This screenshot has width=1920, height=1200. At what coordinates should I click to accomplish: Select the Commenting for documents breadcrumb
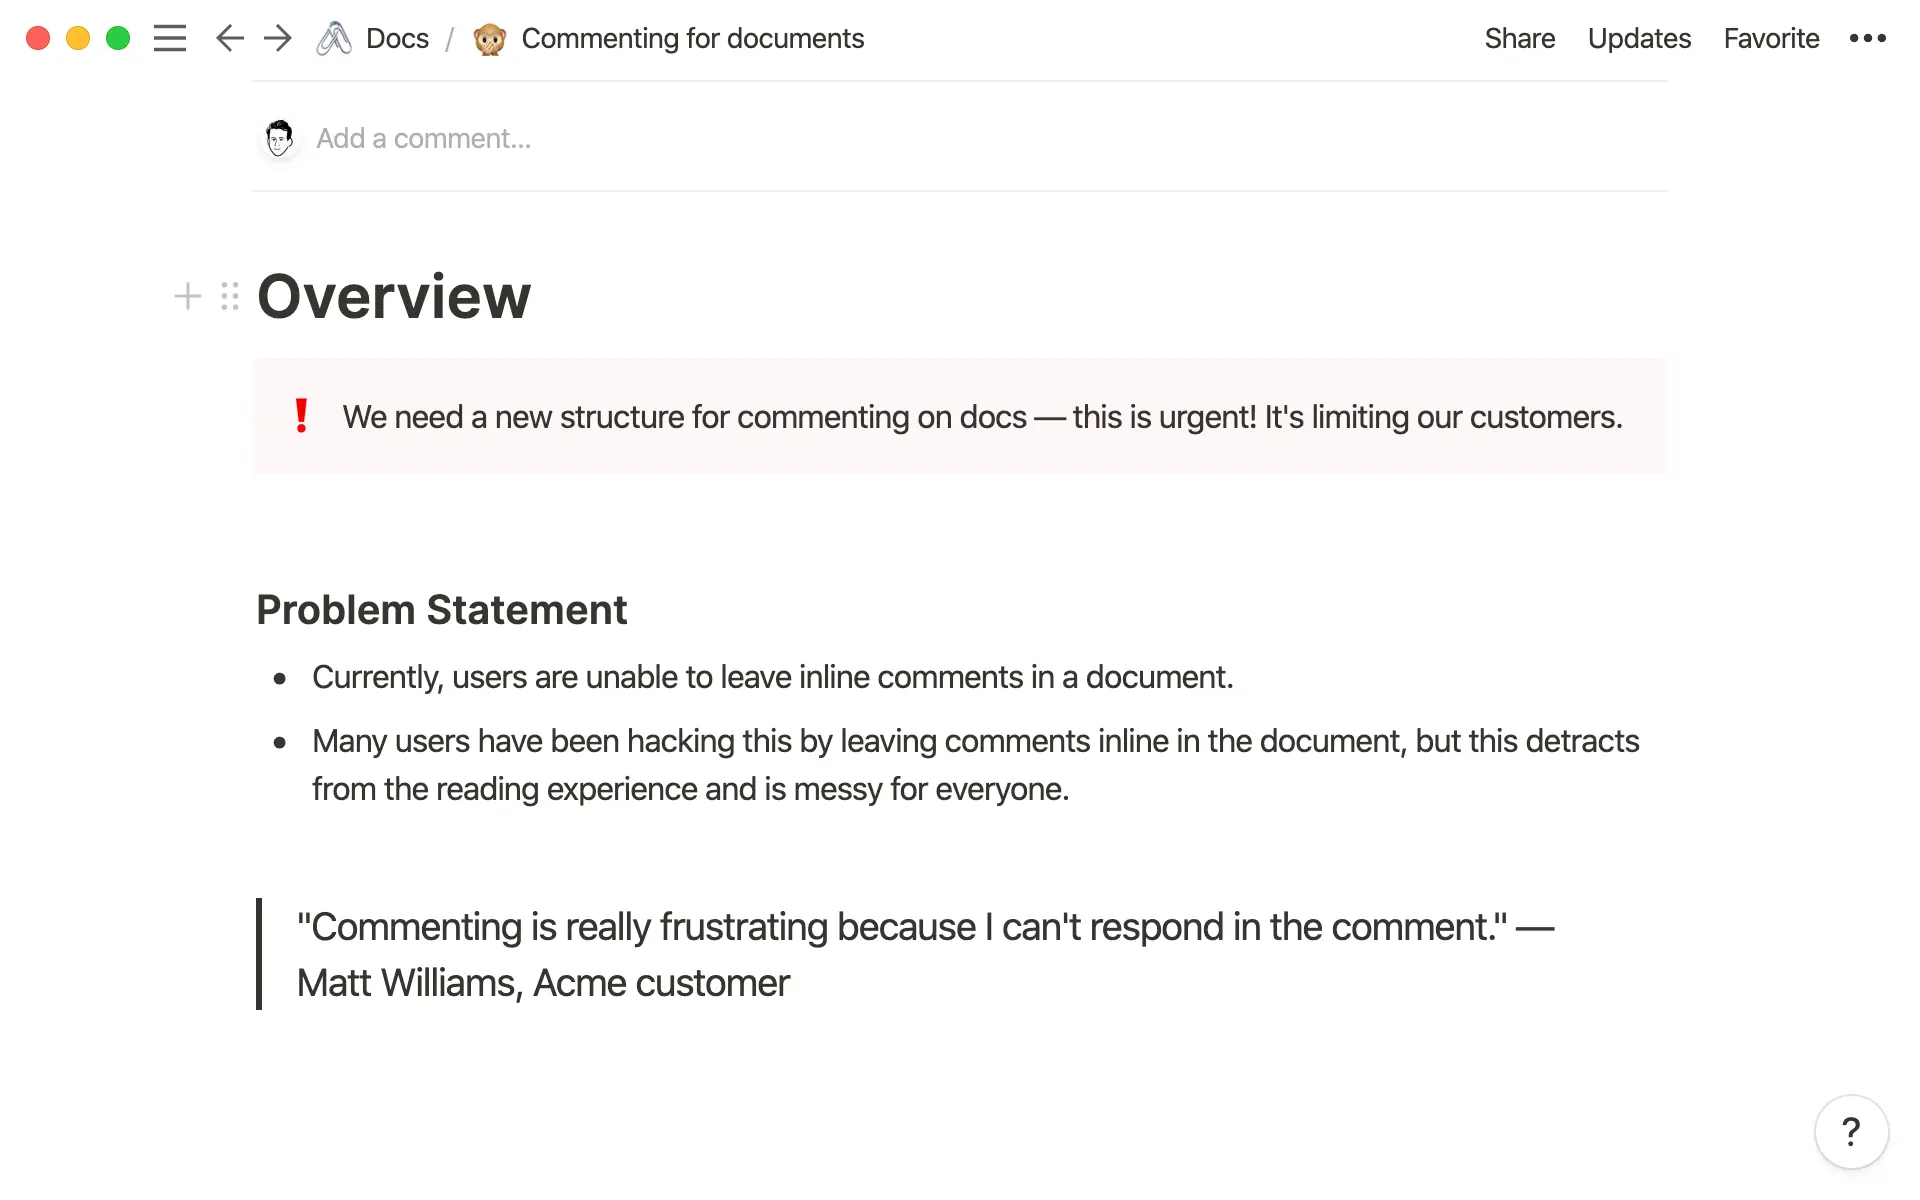click(694, 38)
